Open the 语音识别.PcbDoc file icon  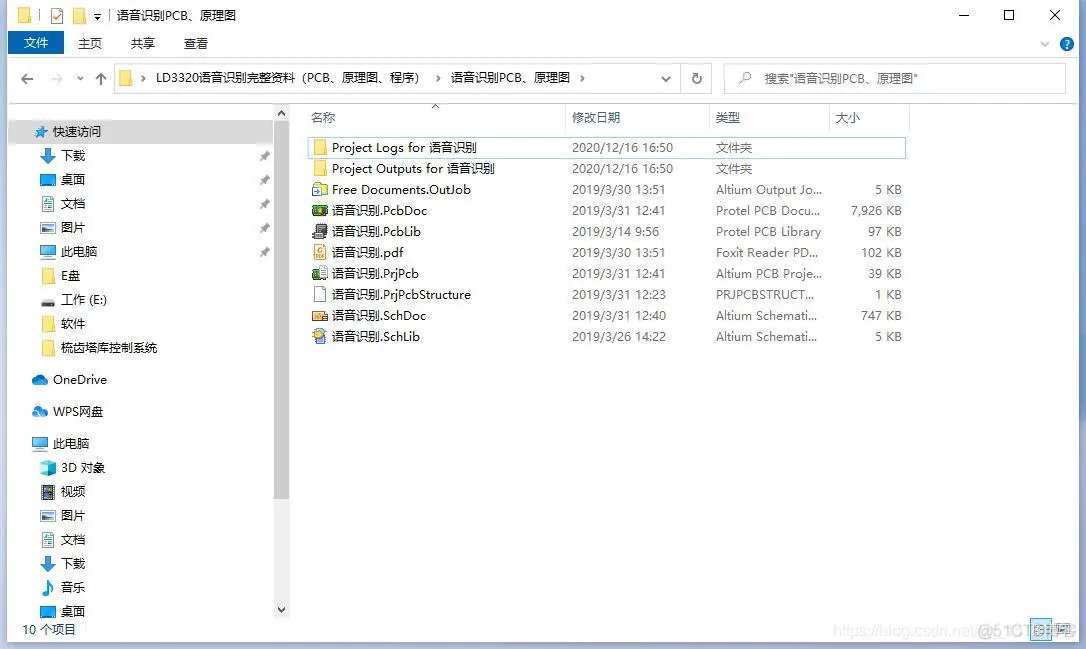point(319,211)
